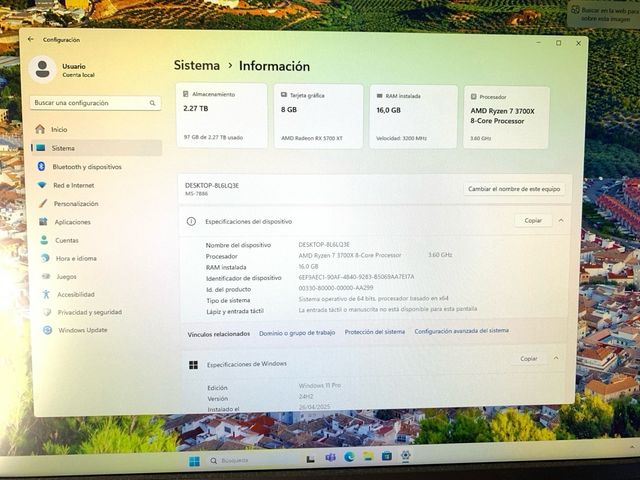Image resolution: width=640 pixels, height=480 pixels.
Task: Open Task View on the taskbar
Action: 311,459
